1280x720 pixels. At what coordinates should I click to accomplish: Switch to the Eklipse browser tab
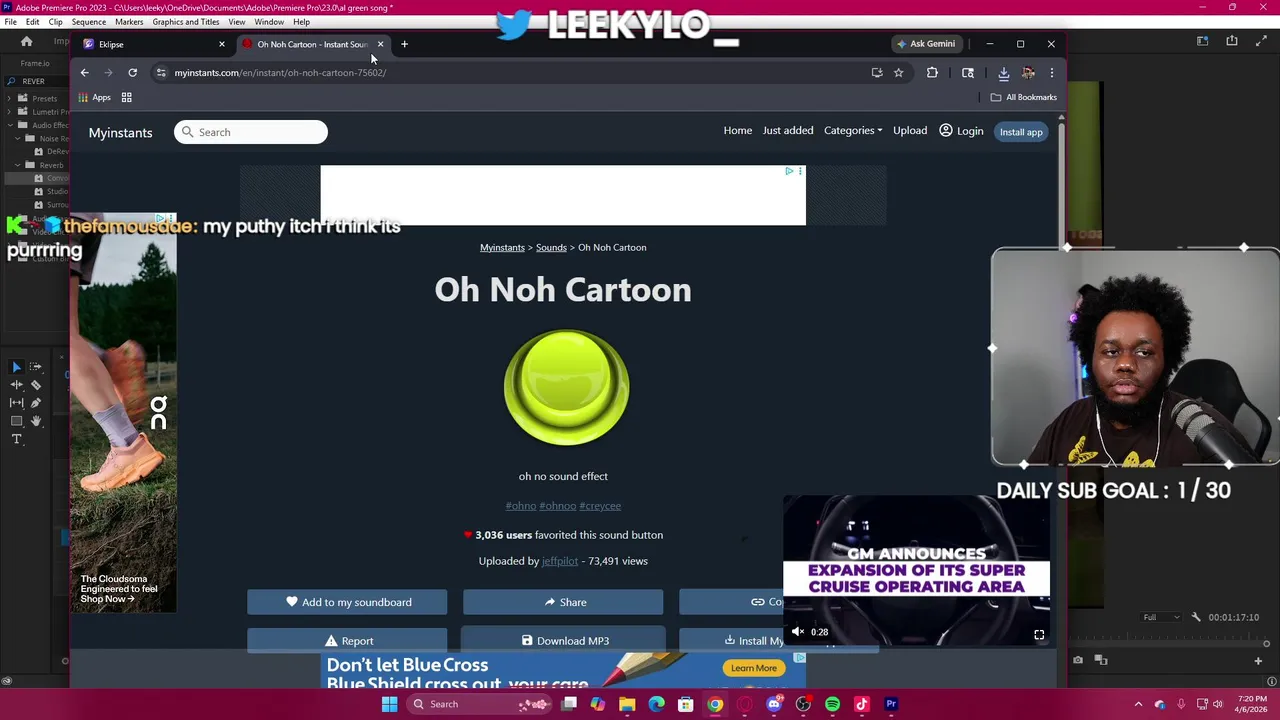[152, 44]
